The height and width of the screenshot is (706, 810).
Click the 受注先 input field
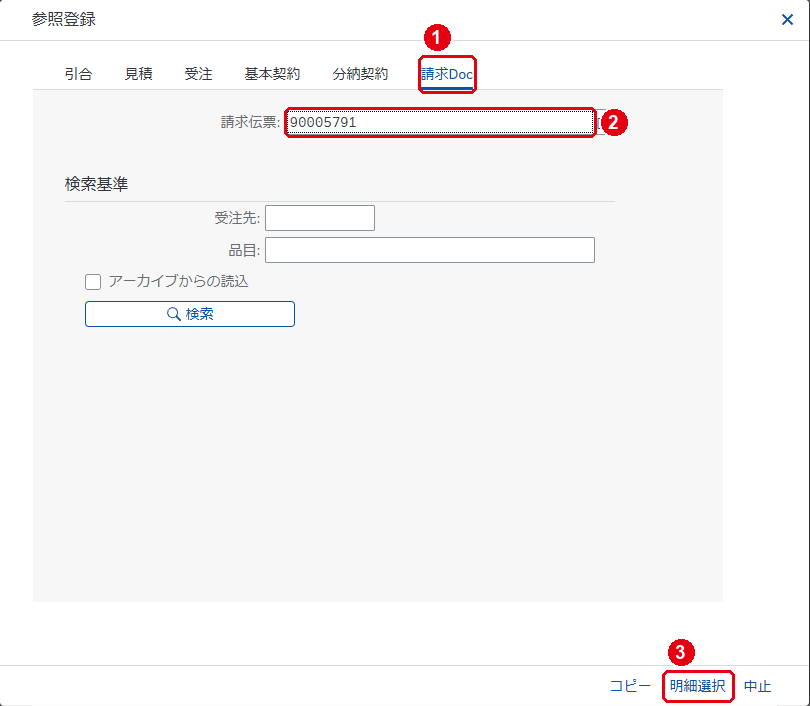click(320, 218)
